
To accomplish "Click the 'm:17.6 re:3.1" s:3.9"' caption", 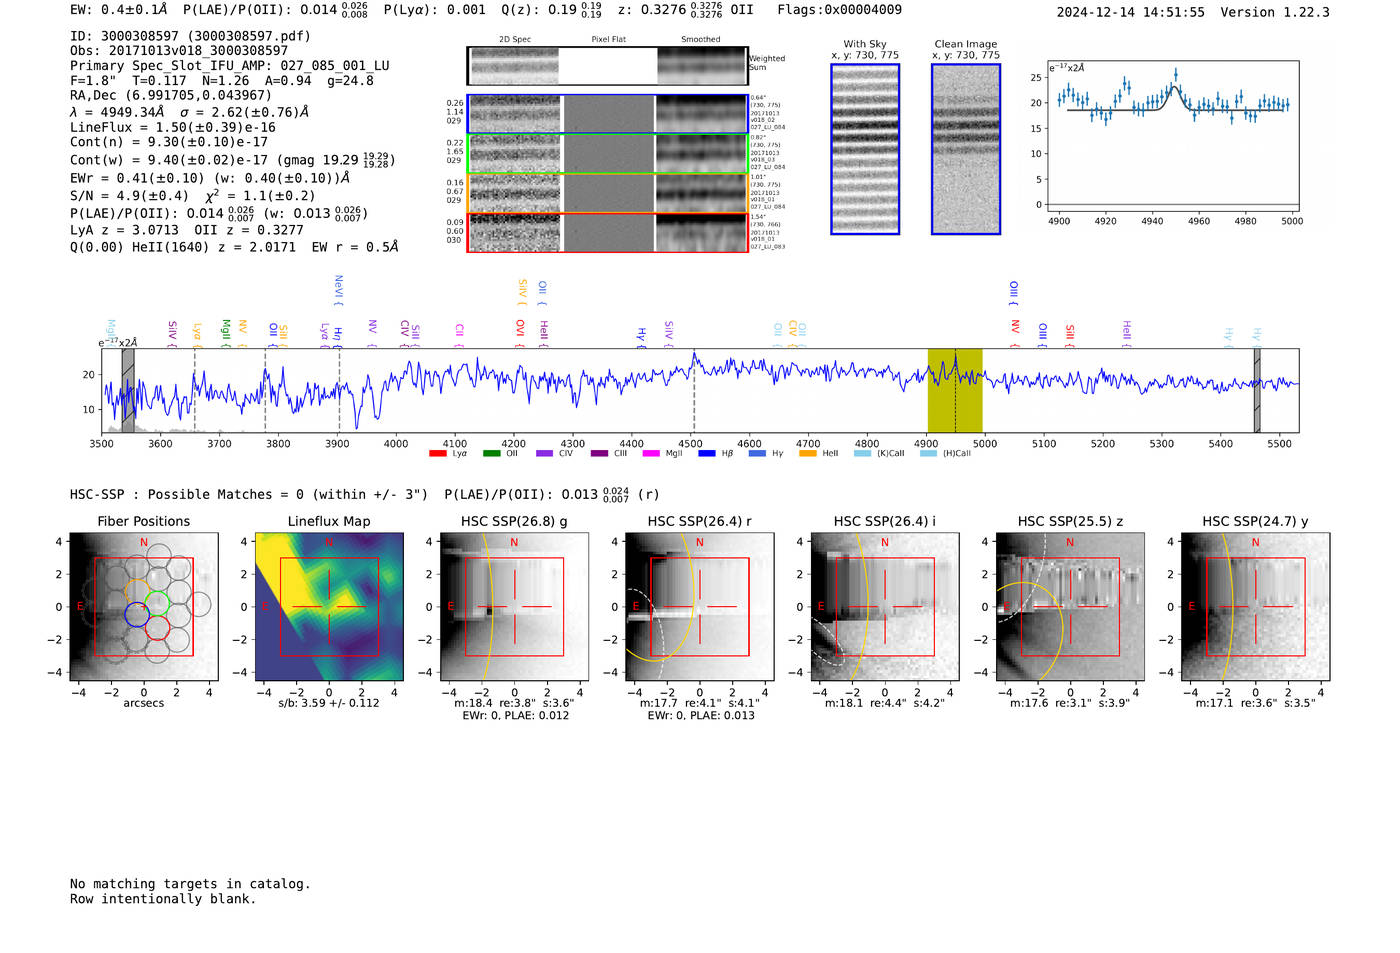I will tap(1070, 703).
